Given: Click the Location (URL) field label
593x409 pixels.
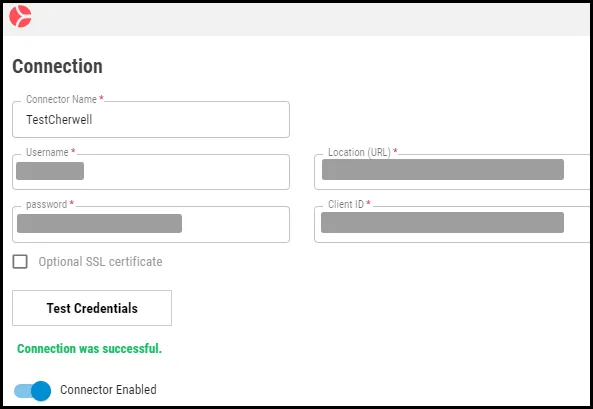Looking at the screenshot, I should (359, 152).
